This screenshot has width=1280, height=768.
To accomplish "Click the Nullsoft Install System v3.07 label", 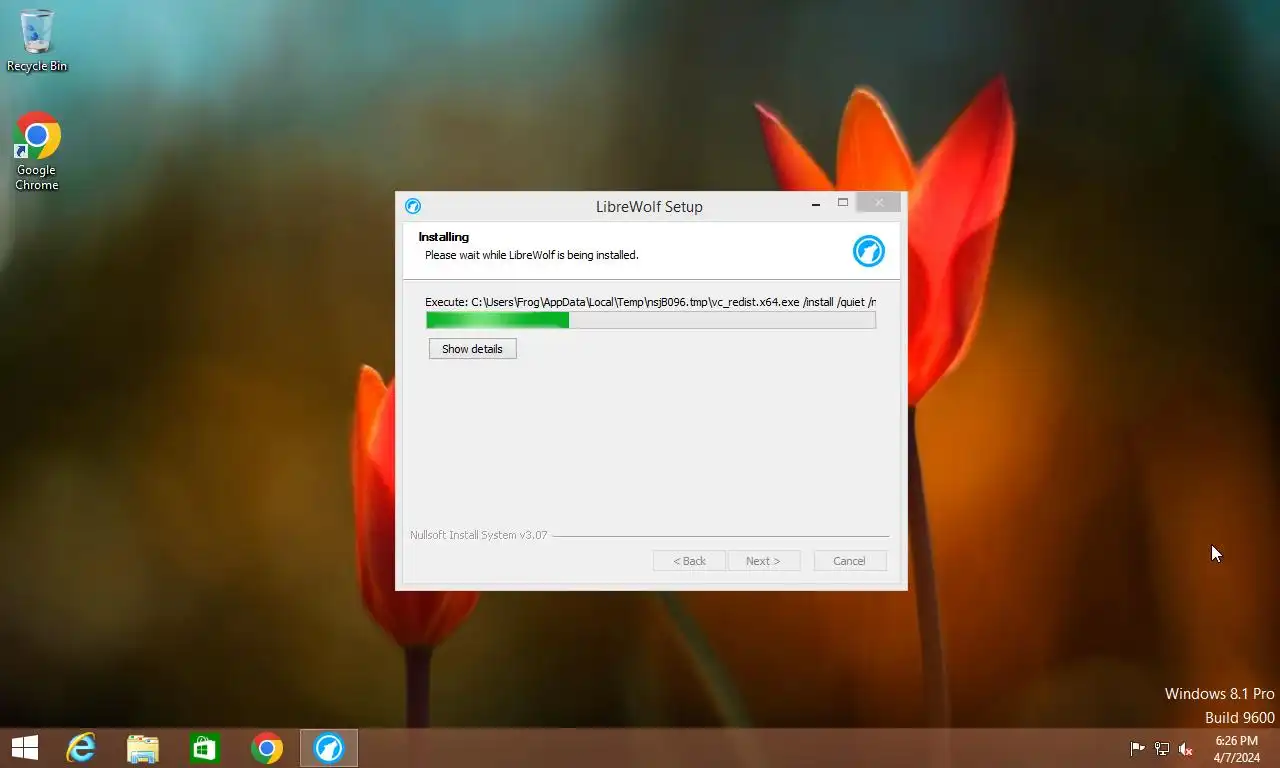I will coord(479,535).
